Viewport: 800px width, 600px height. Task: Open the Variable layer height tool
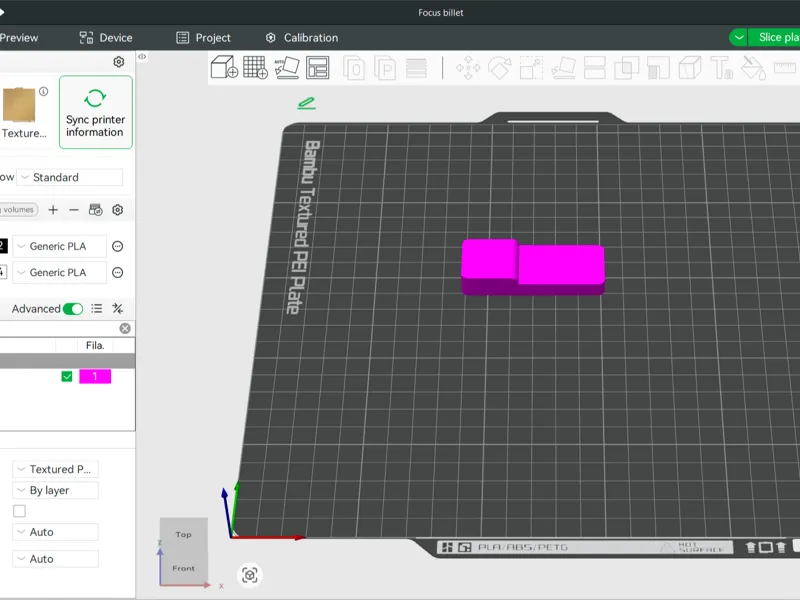pyautogui.click(x=416, y=68)
